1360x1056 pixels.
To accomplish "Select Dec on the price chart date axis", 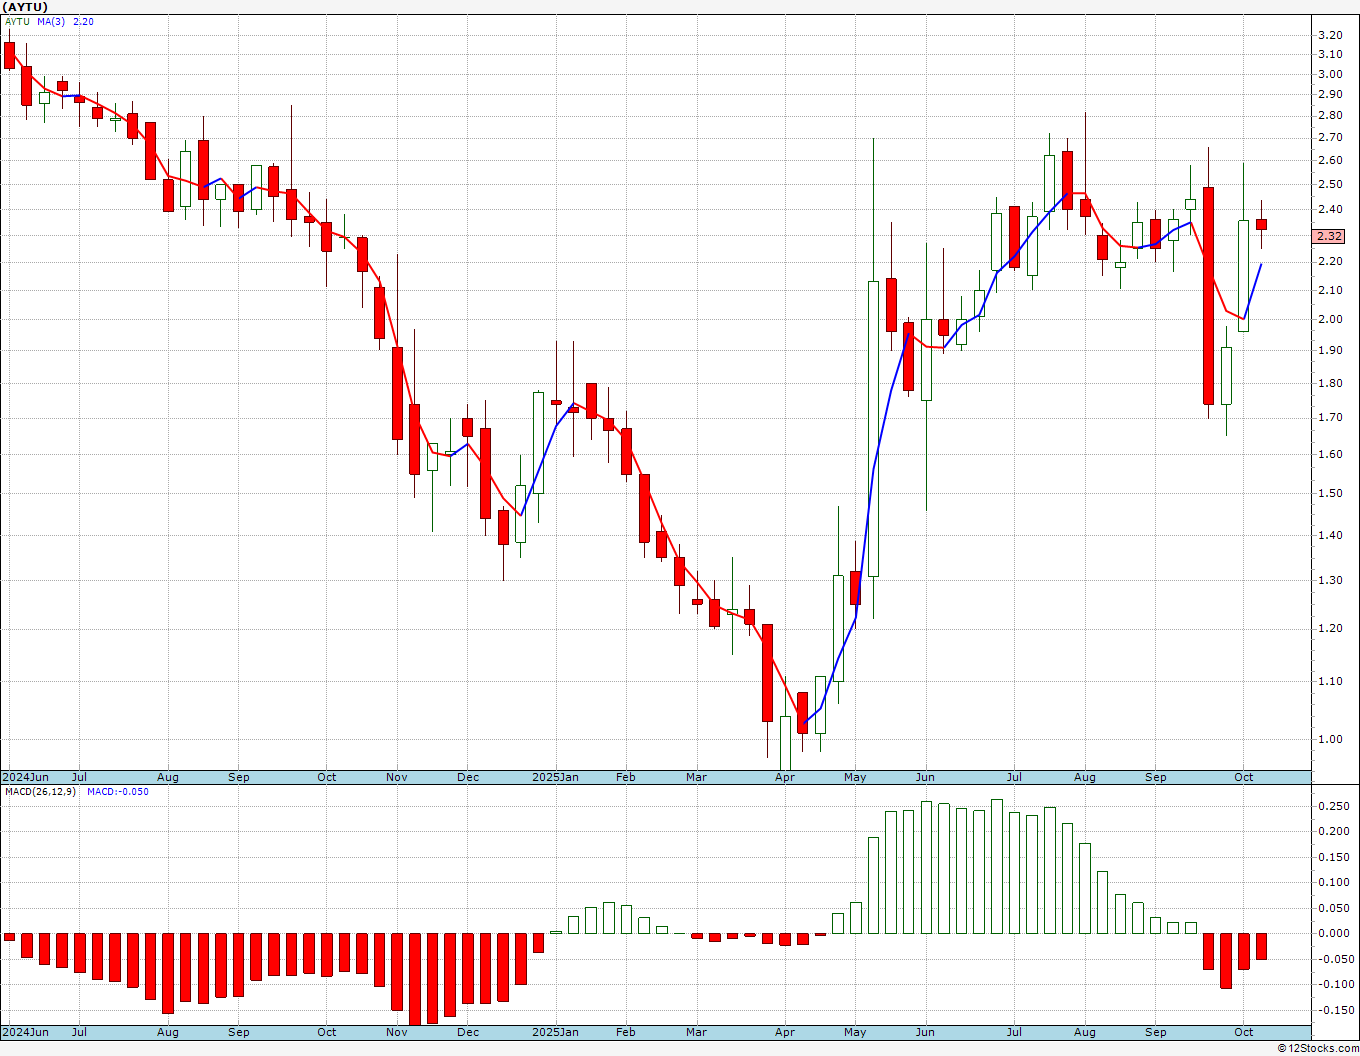I will tap(468, 777).
